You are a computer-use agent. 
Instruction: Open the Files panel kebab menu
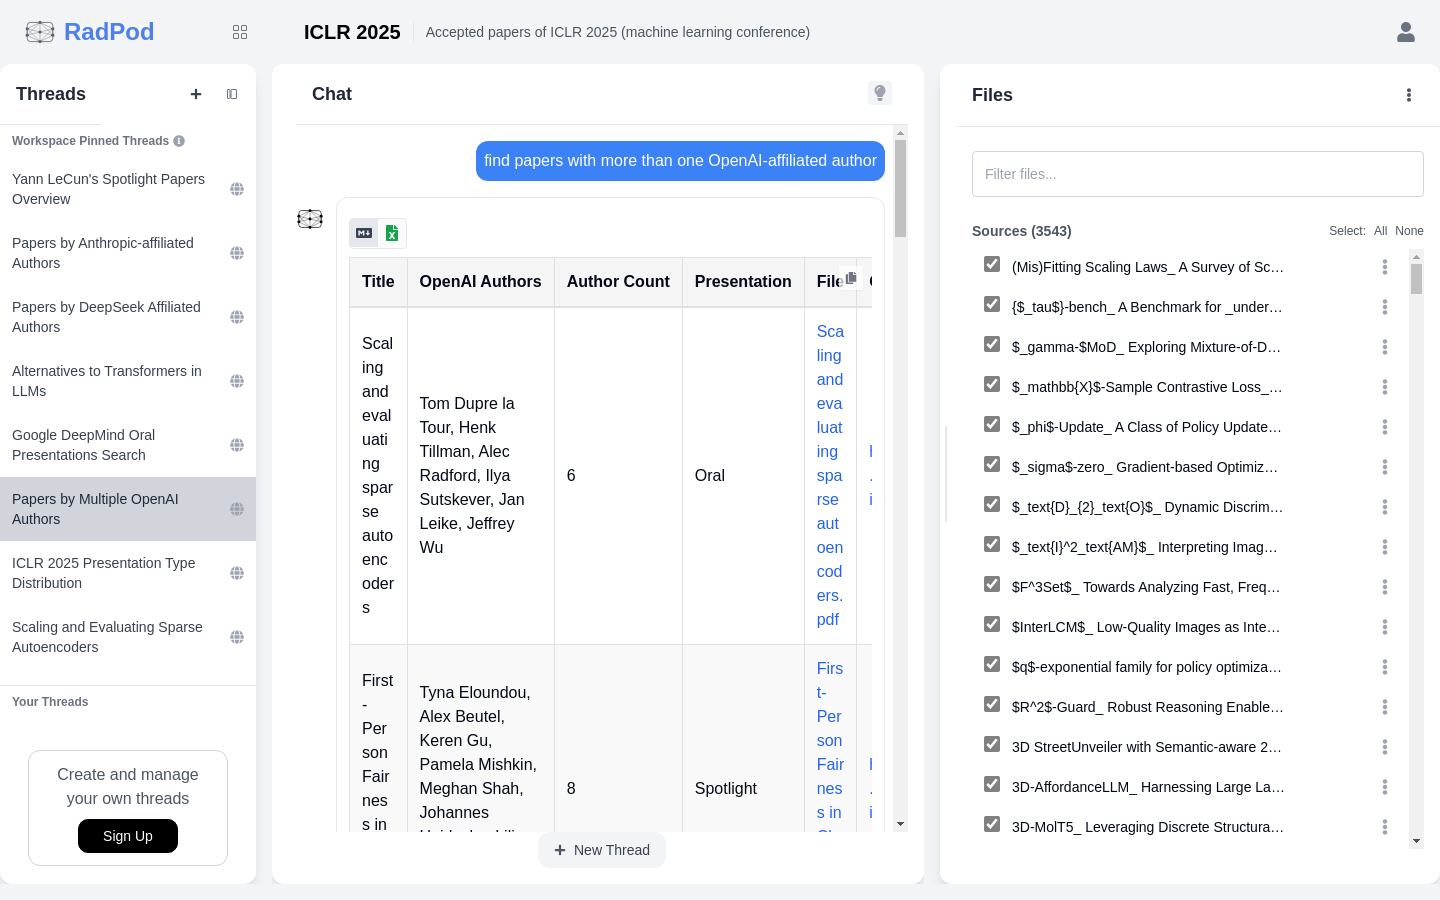[x=1409, y=95]
